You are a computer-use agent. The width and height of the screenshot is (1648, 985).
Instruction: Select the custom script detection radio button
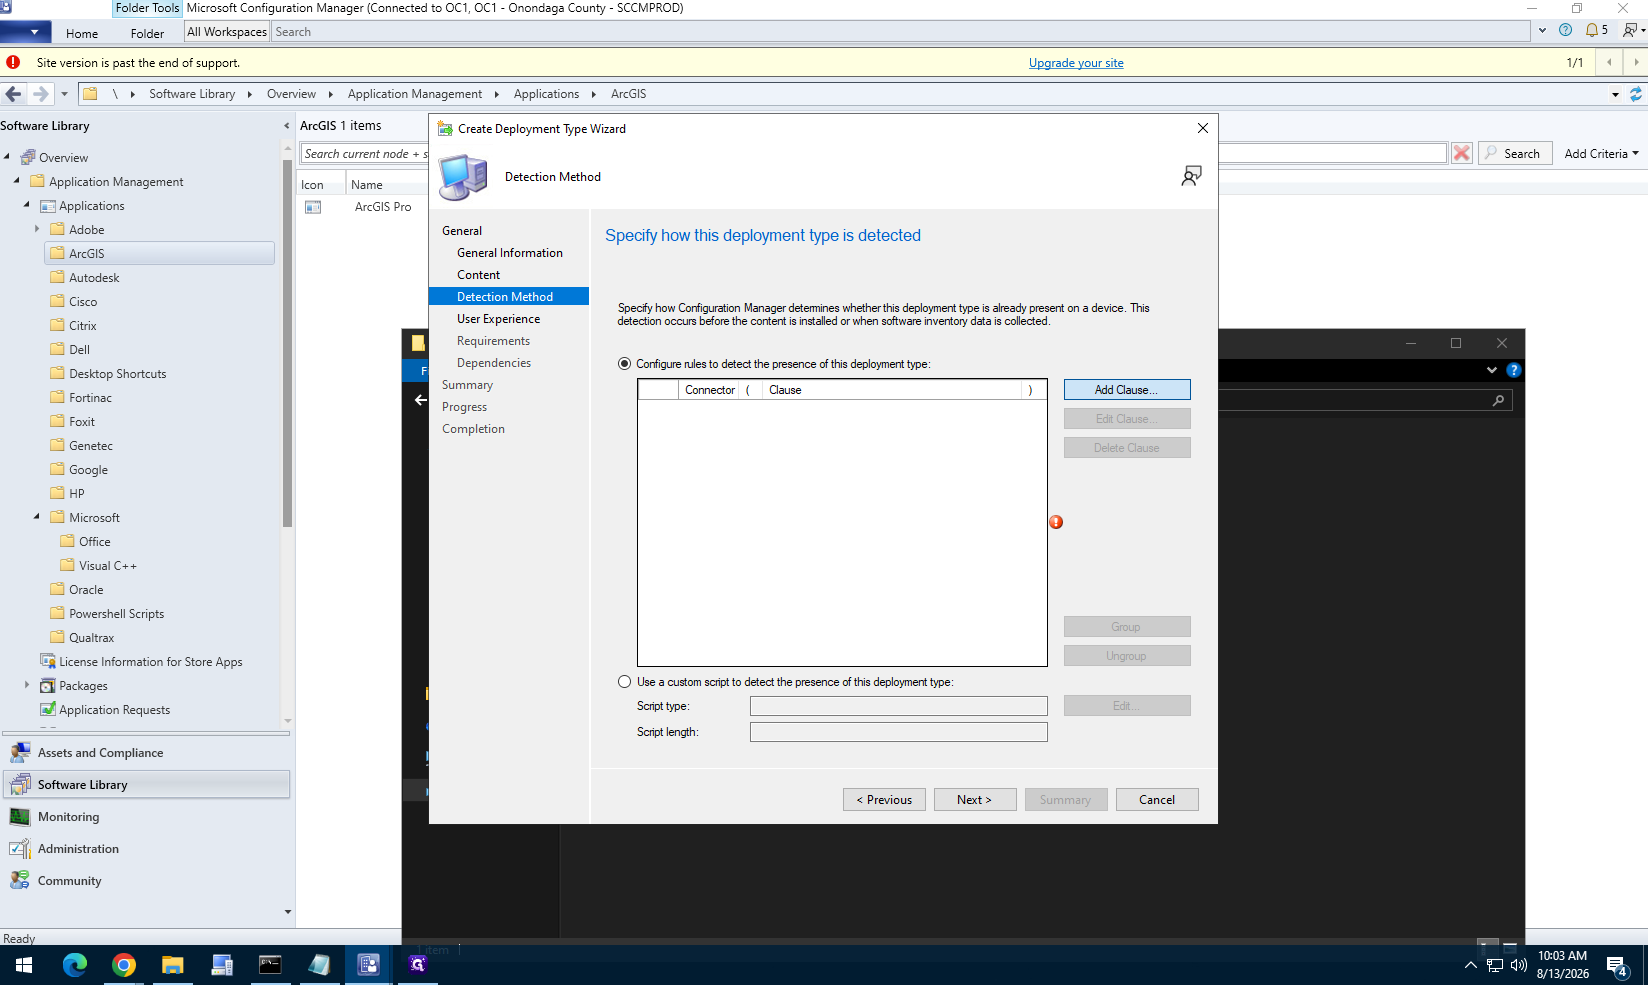click(625, 682)
